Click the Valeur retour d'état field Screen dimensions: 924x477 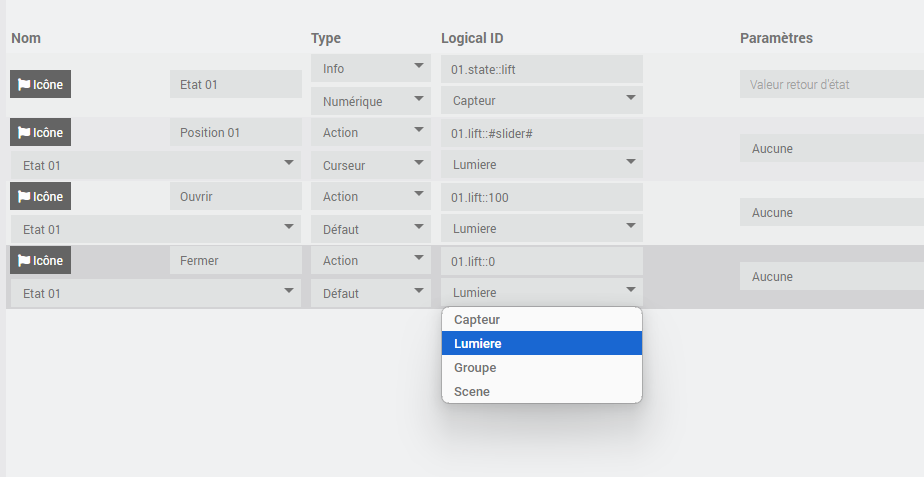831,85
